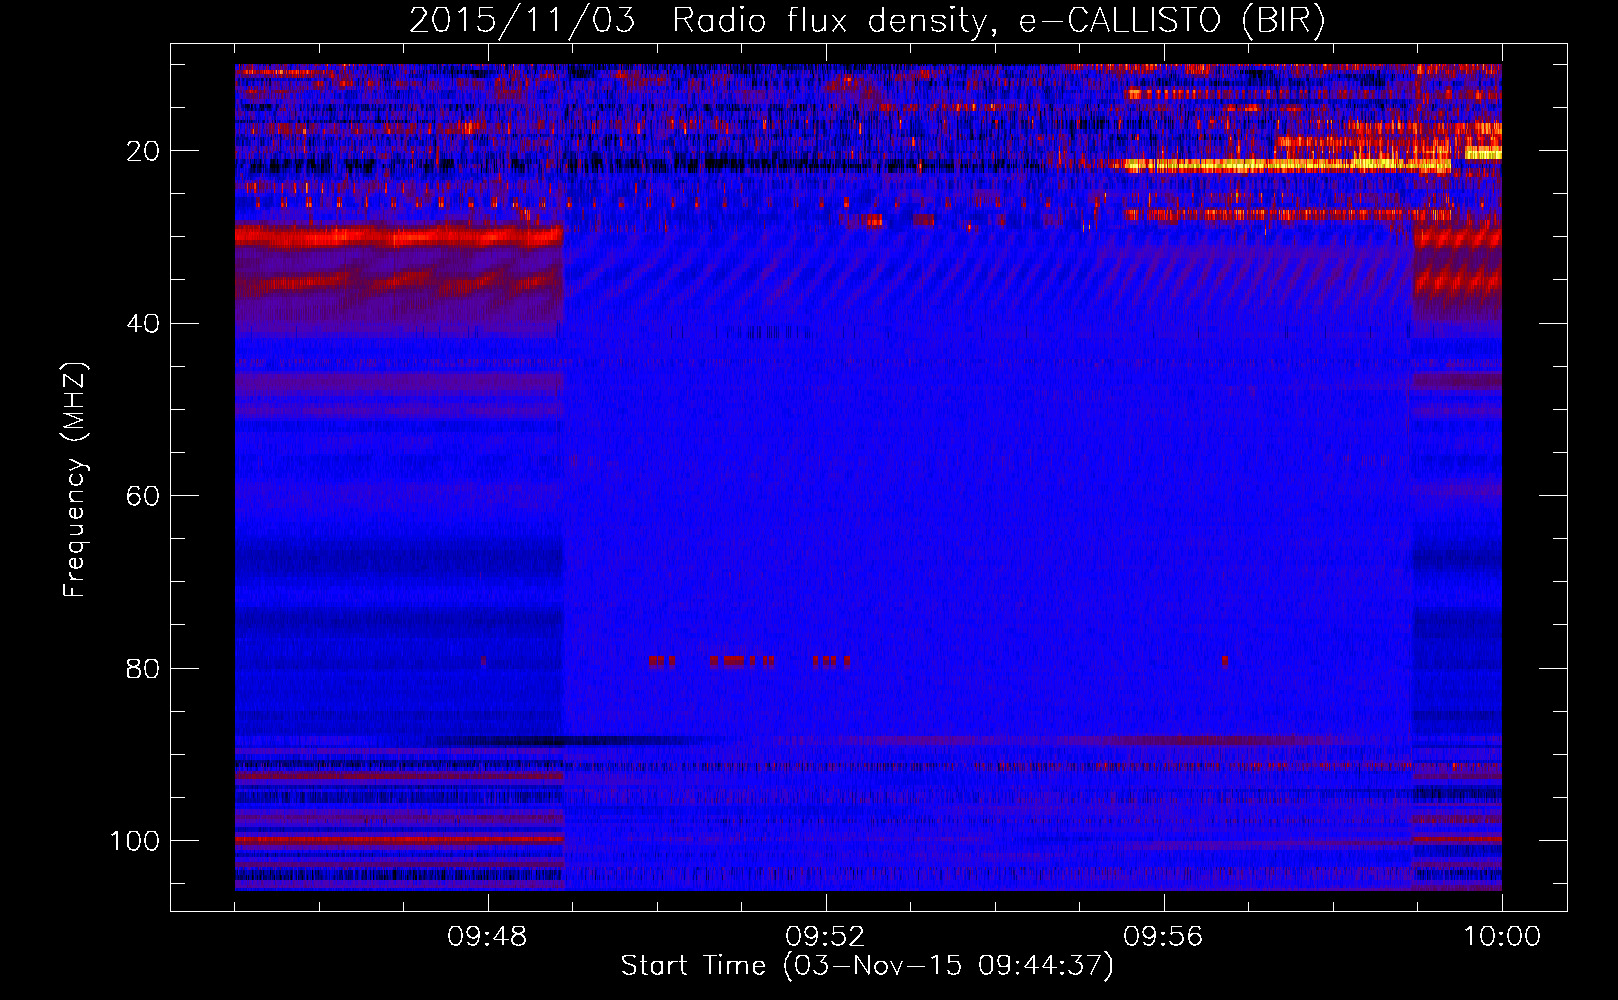Viewport: 1618px width, 1000px height.
Task: Click the 20 MHz frequency tick label
Action: coord(143,151)
